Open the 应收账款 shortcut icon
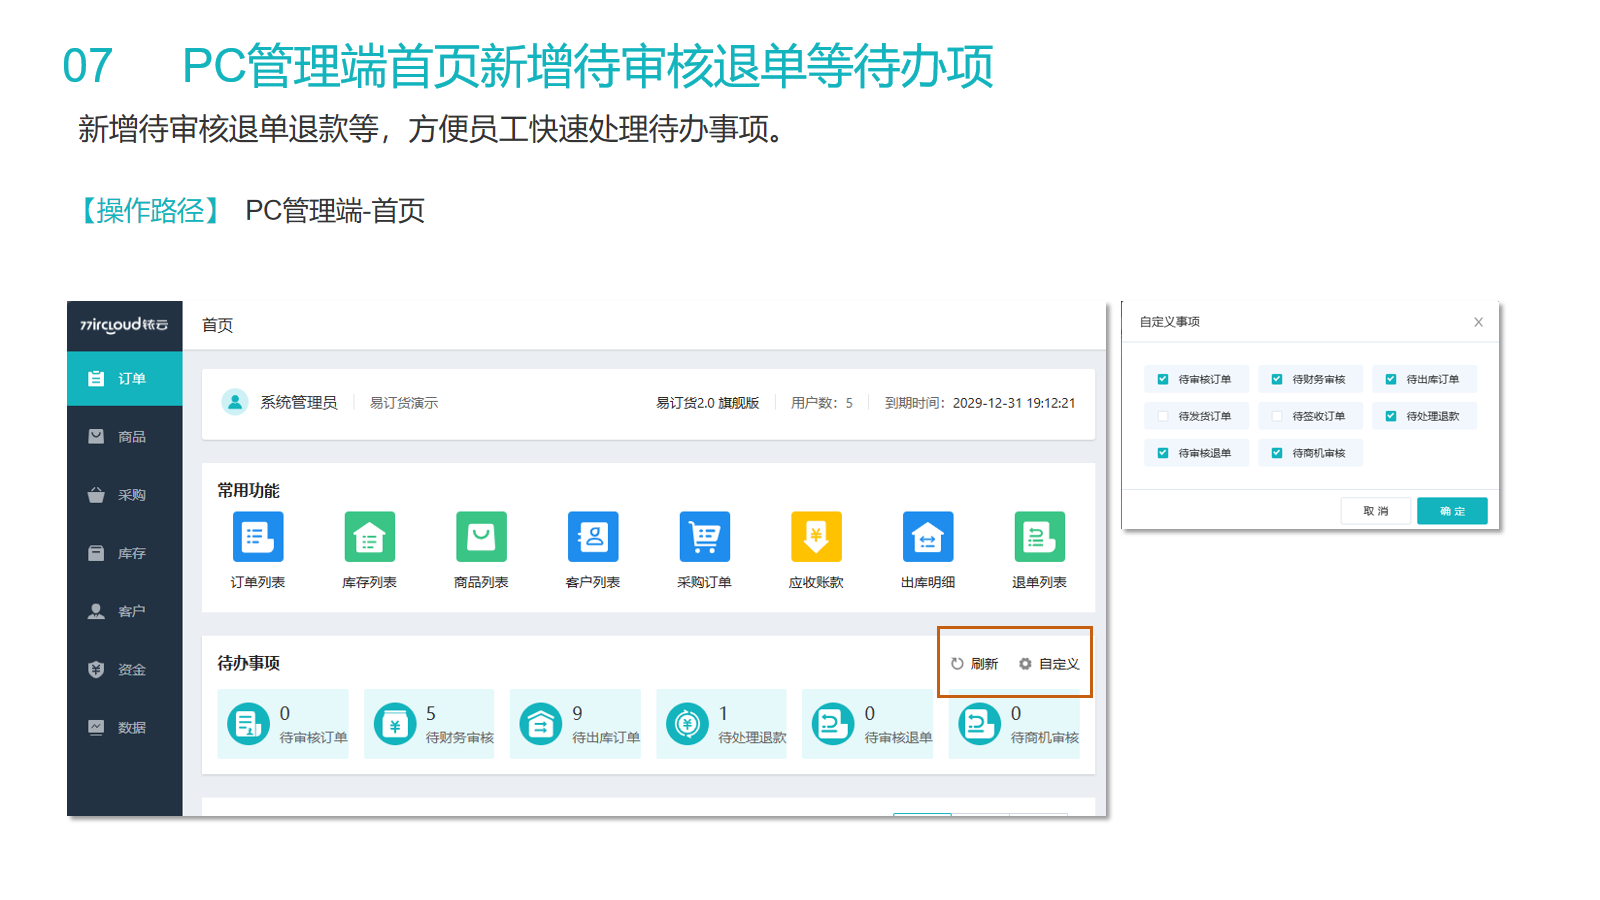This screenshot has height=900, width=1600. tap(816, 537)
